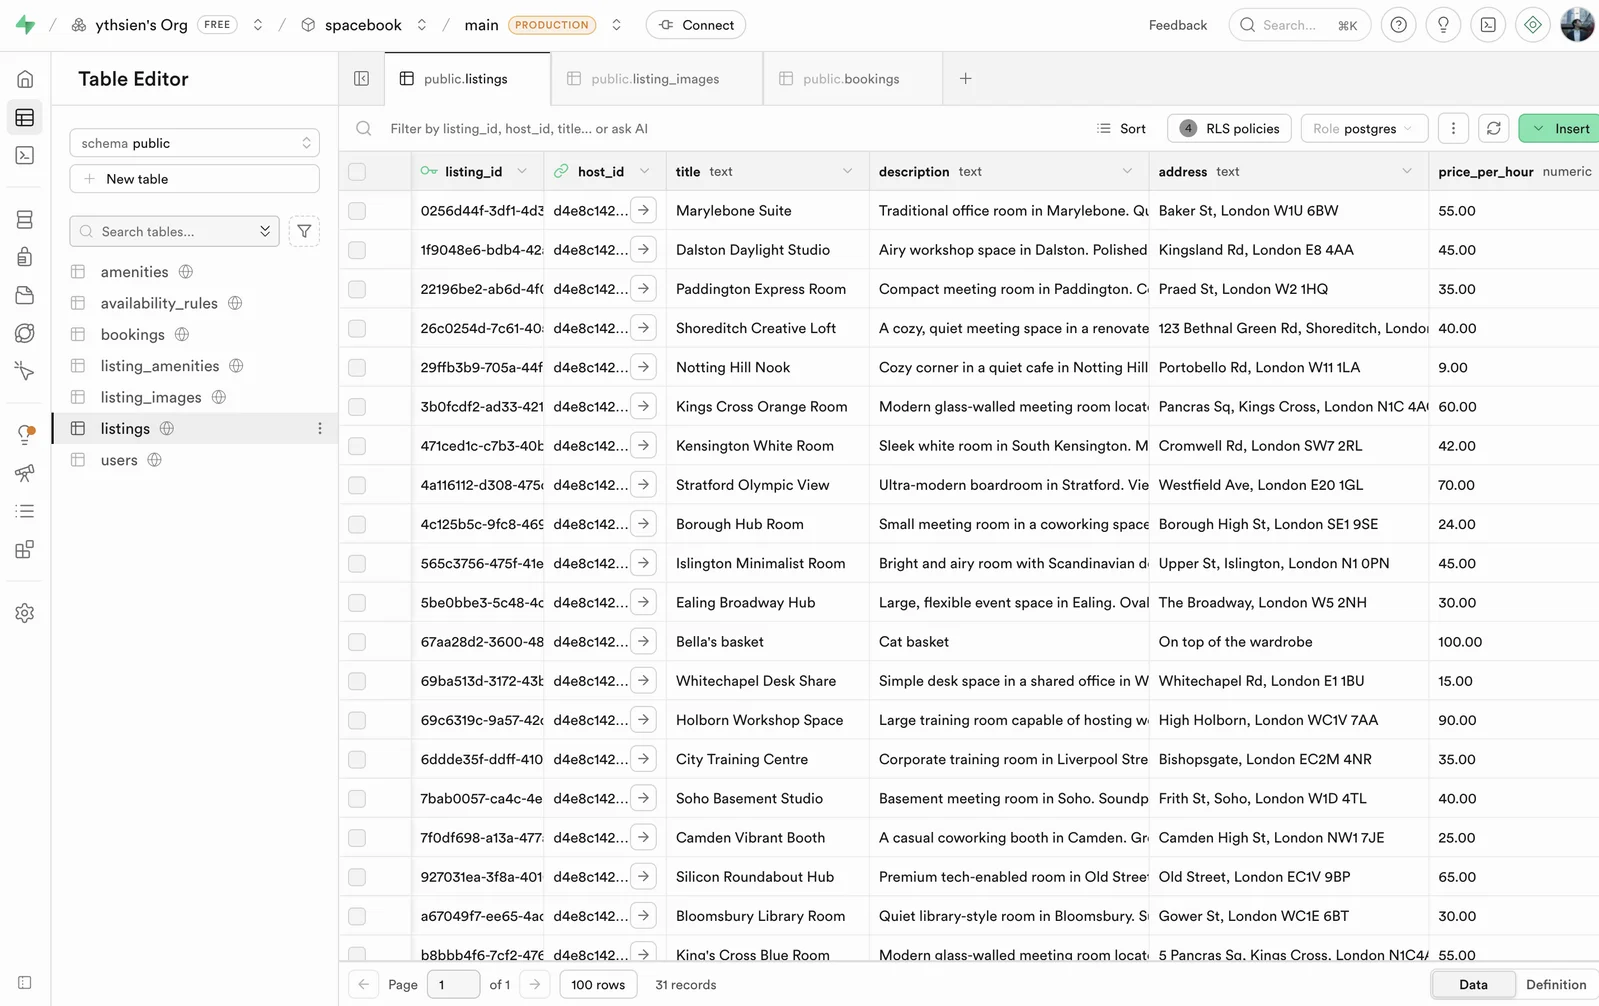Open the spacebook project switcher

[x=422, y=25]
